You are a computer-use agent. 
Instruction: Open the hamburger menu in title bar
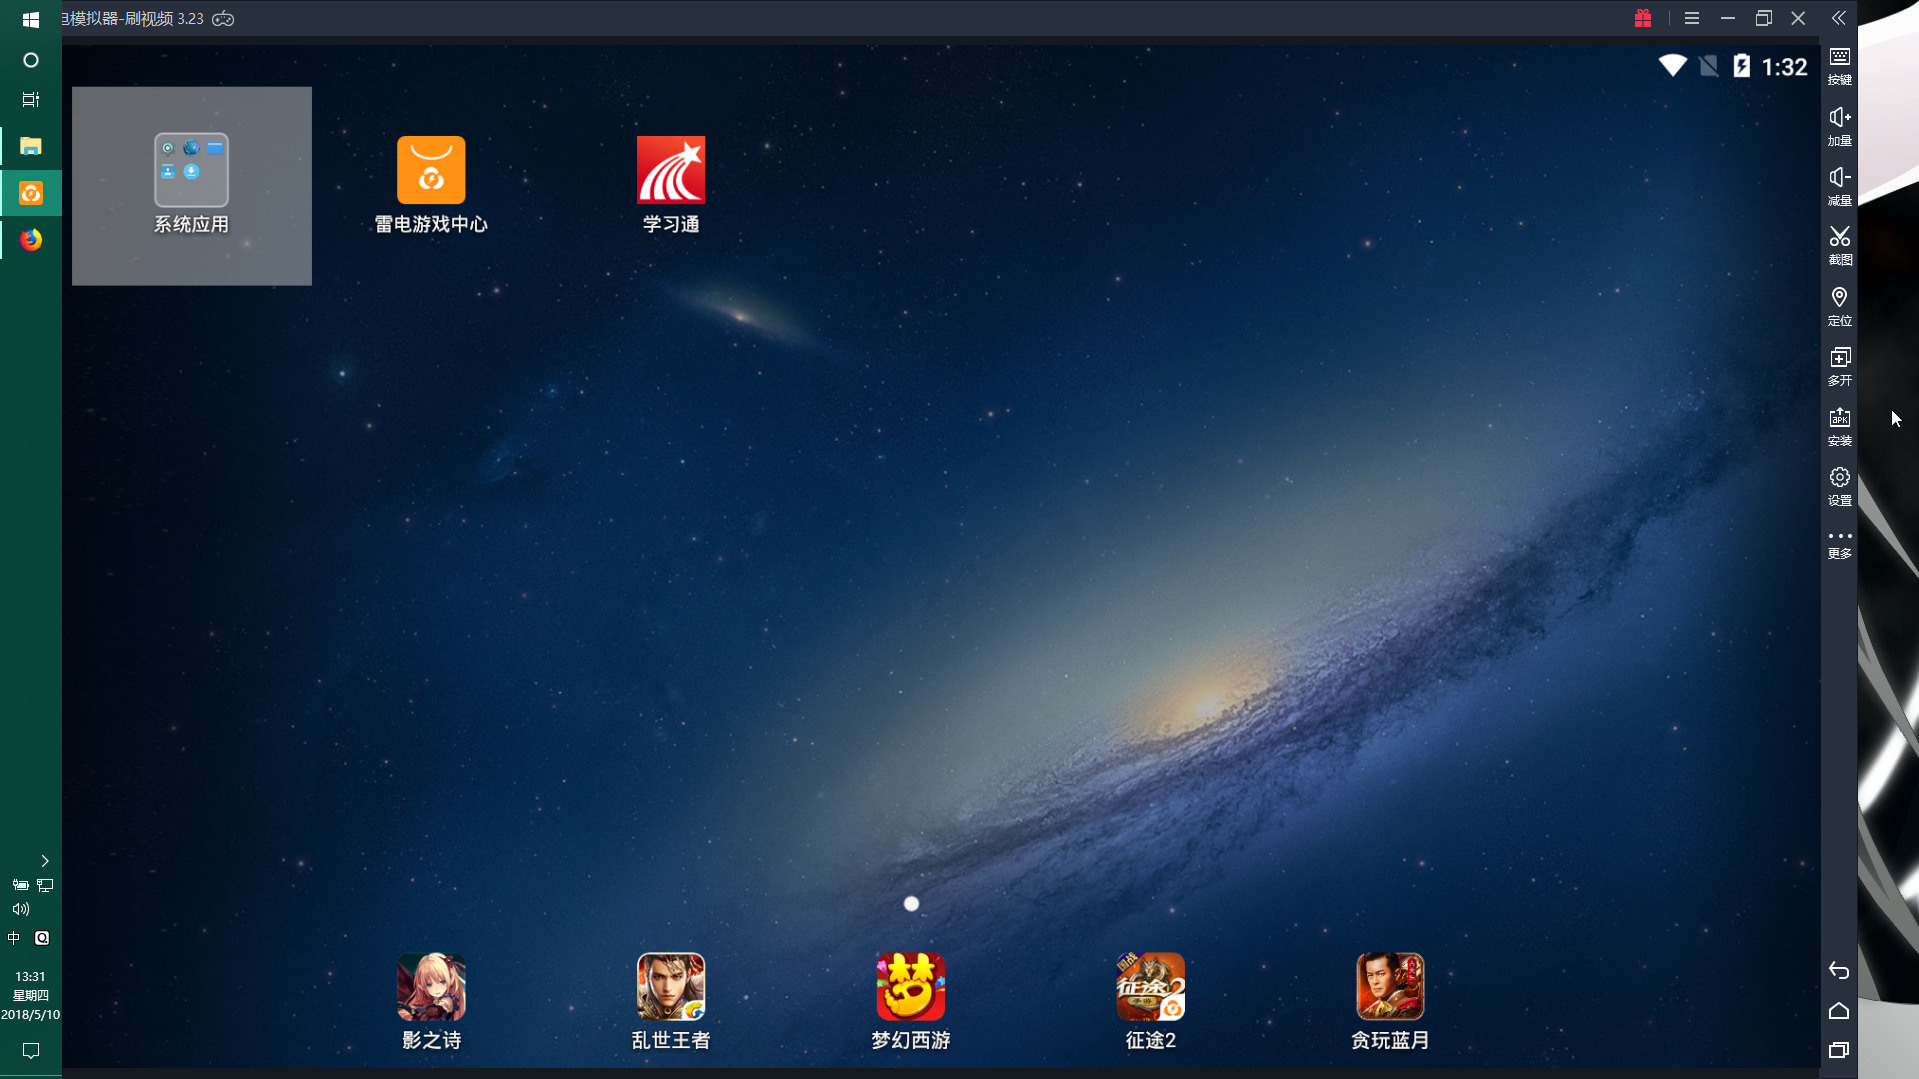[1692, 18]
